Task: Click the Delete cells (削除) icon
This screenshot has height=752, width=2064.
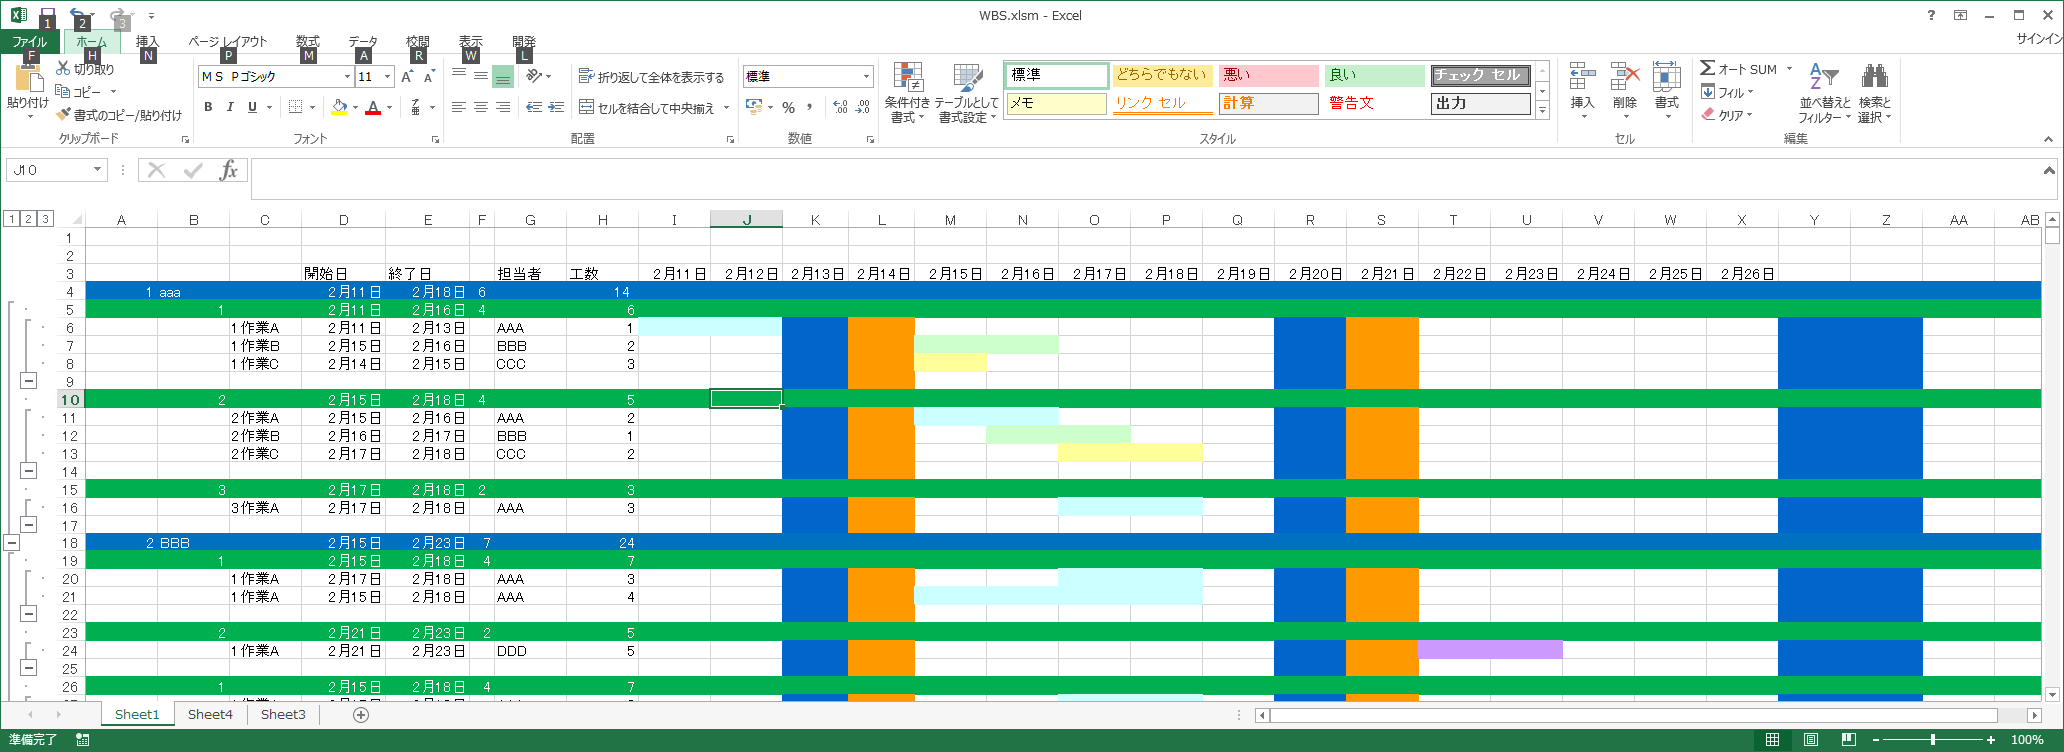Action: click(1624, 77)
